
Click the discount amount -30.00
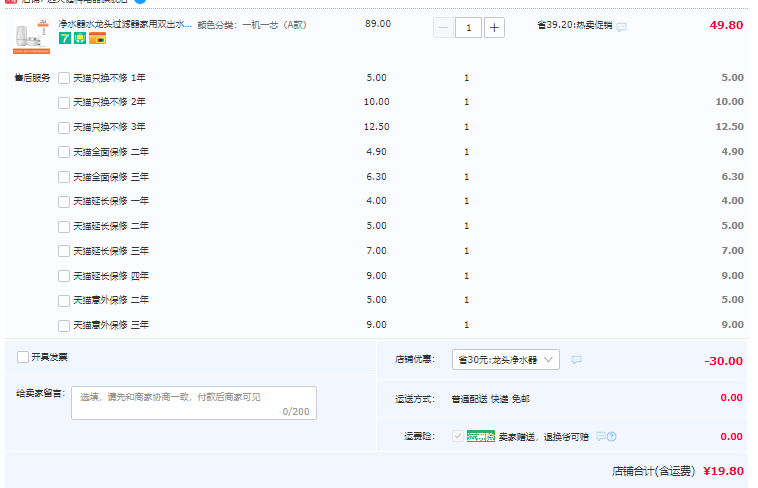pos(724,361)
